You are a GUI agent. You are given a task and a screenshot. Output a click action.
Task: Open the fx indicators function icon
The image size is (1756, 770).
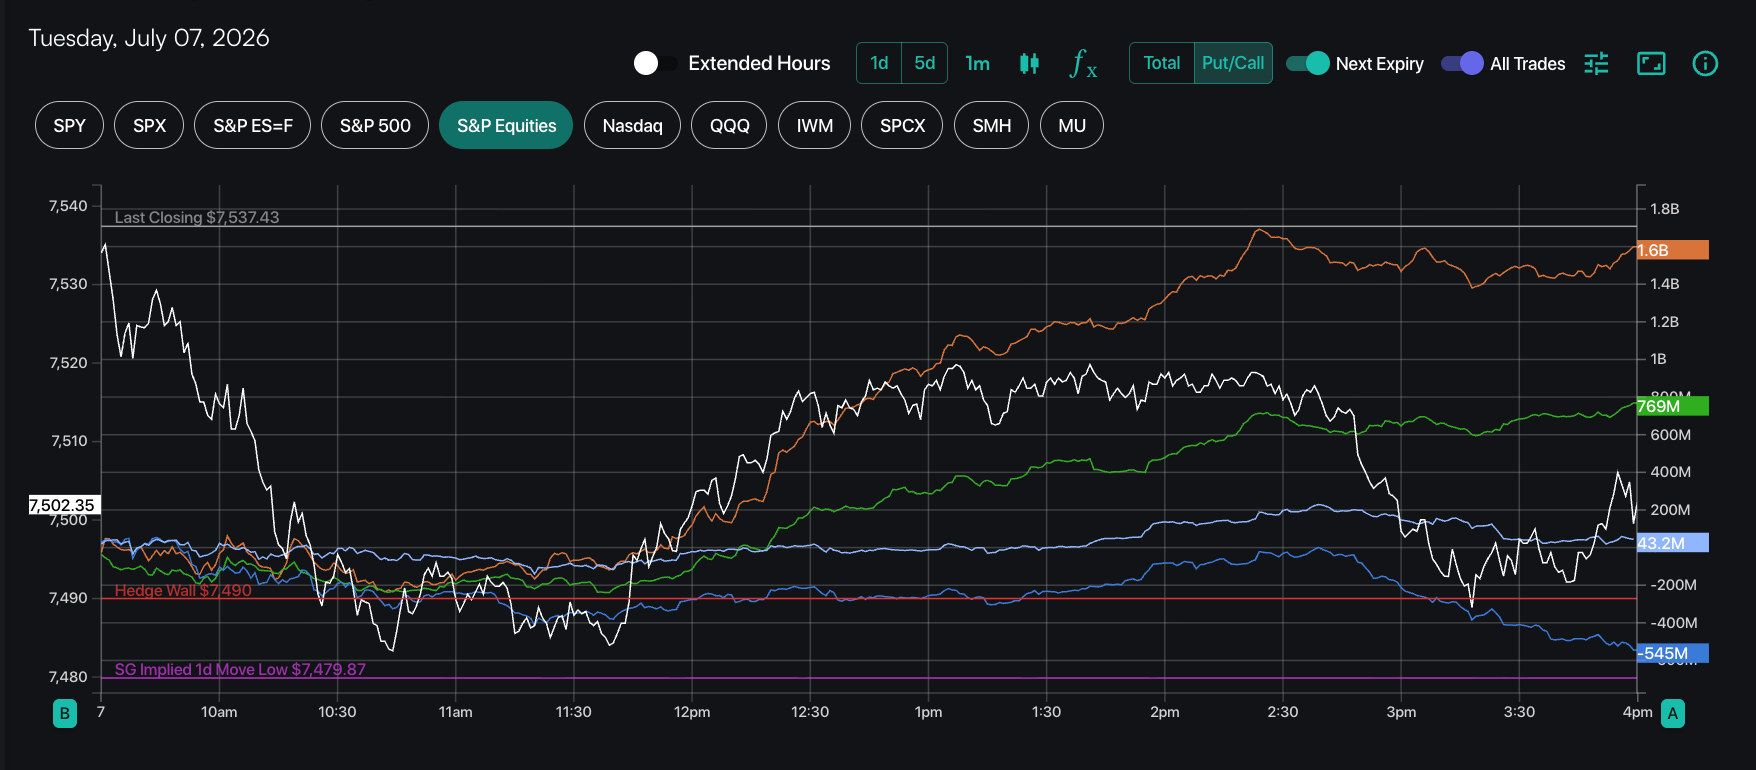tap(1083, 64)
